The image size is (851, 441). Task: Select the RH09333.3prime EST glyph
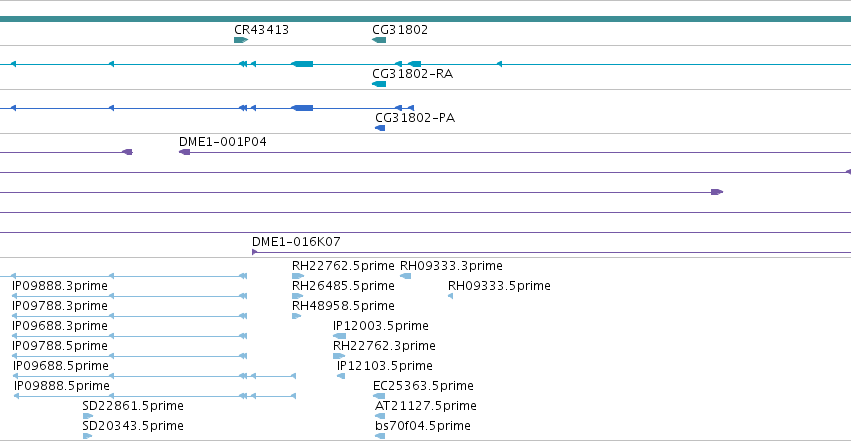405,276
